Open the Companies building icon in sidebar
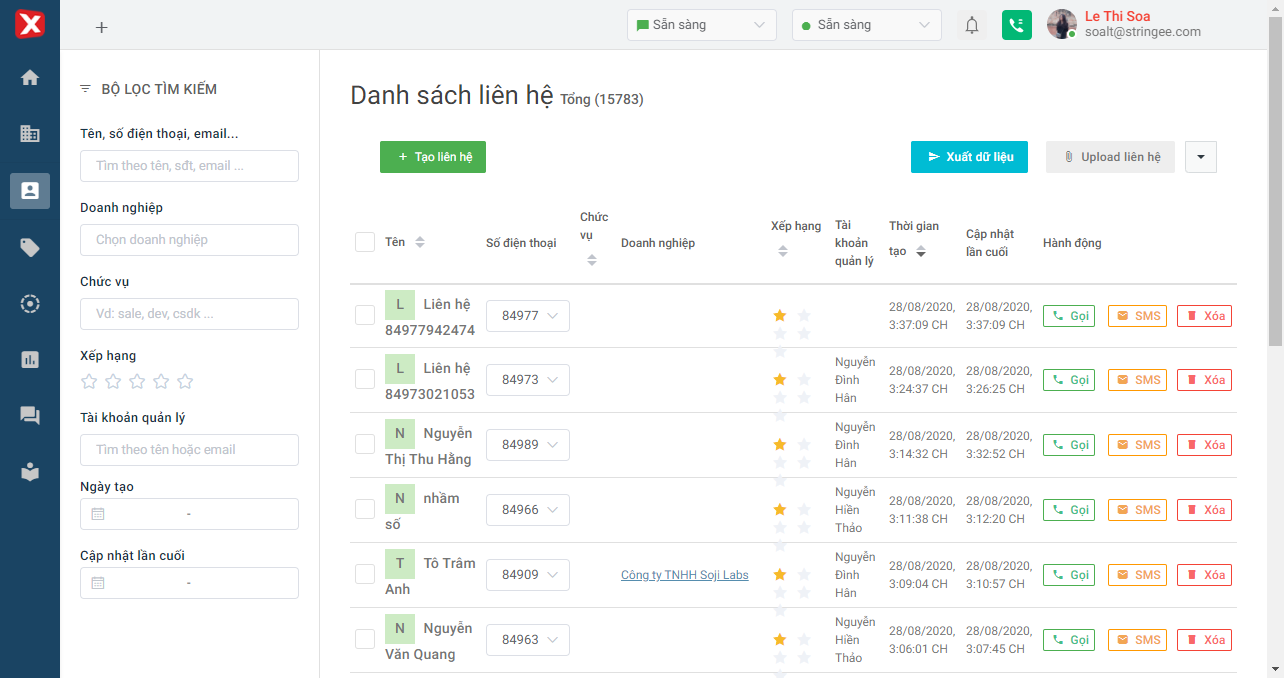Viewport: 1284px width, 678px height. click(x=30, y=133)
